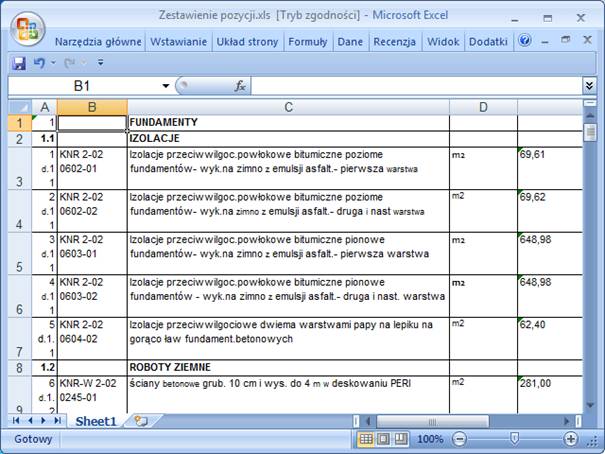This screenshot has width=605, height=454.
Task: Click the Save icon in quick access toolbar
Action: pyautogui.click(x=18, y=63)
